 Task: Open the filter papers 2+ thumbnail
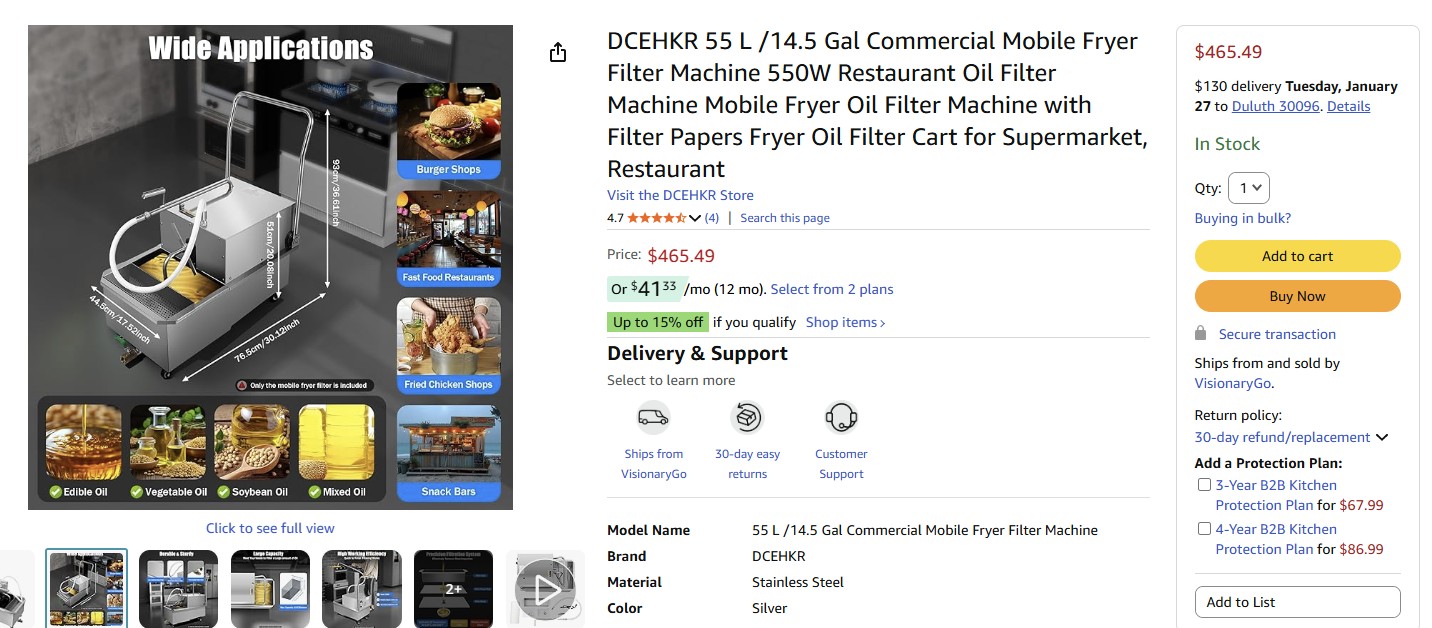click(x=454, y=590)
